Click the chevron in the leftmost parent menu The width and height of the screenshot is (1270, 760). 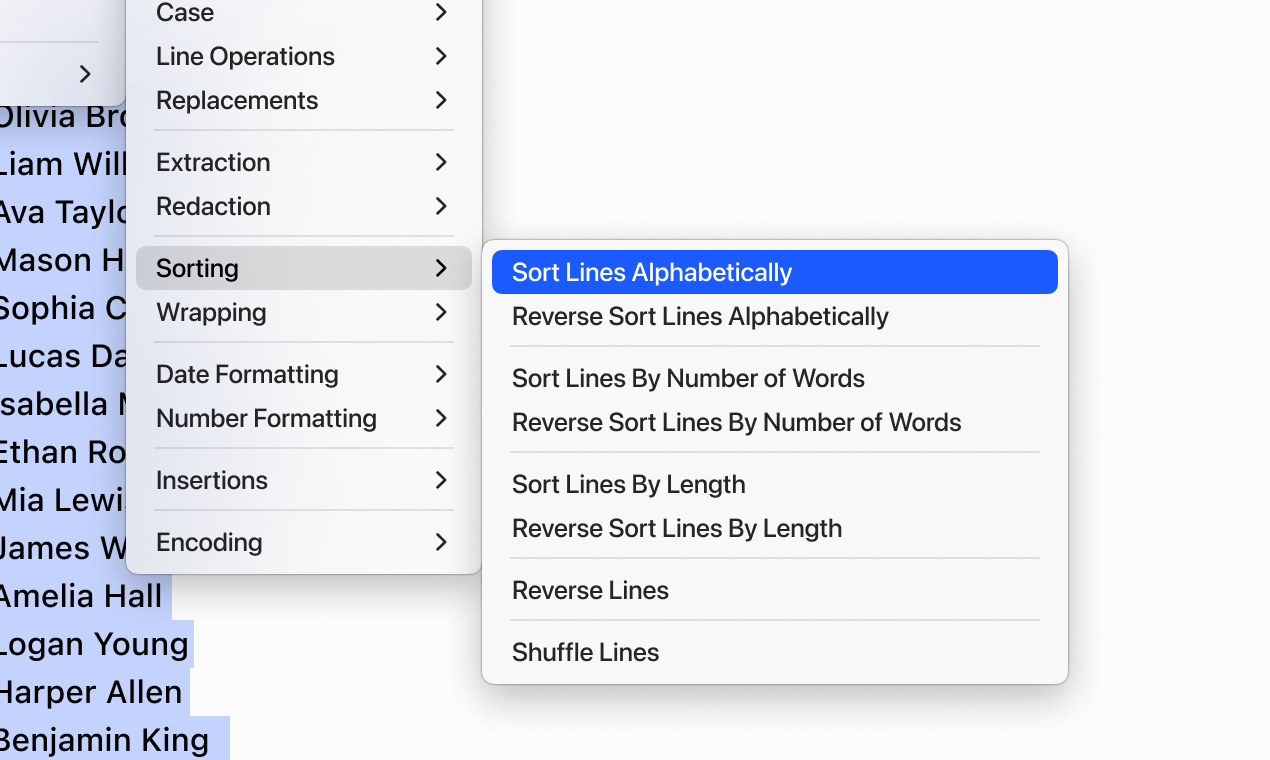click(85, 74)
